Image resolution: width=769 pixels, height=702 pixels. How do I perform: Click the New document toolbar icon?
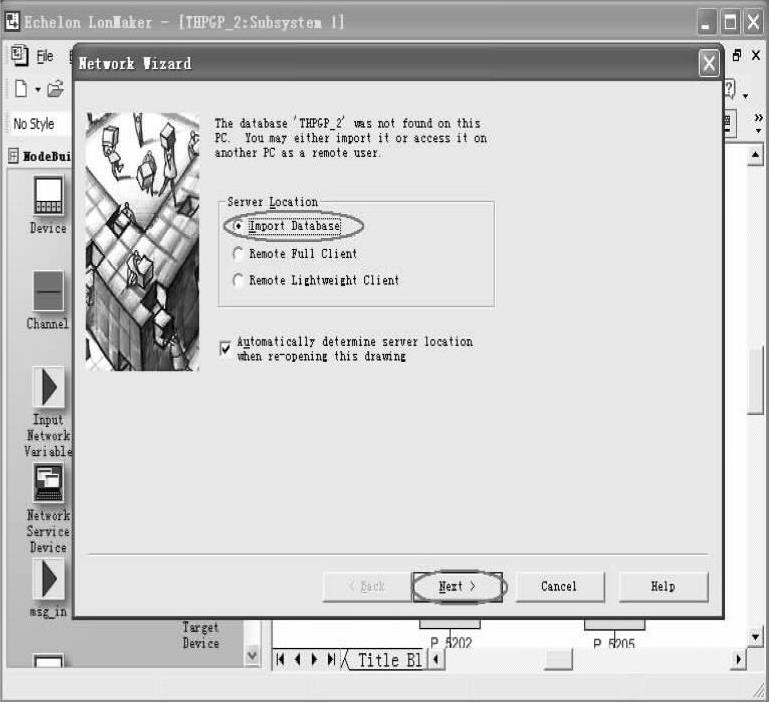pos(21,89)
